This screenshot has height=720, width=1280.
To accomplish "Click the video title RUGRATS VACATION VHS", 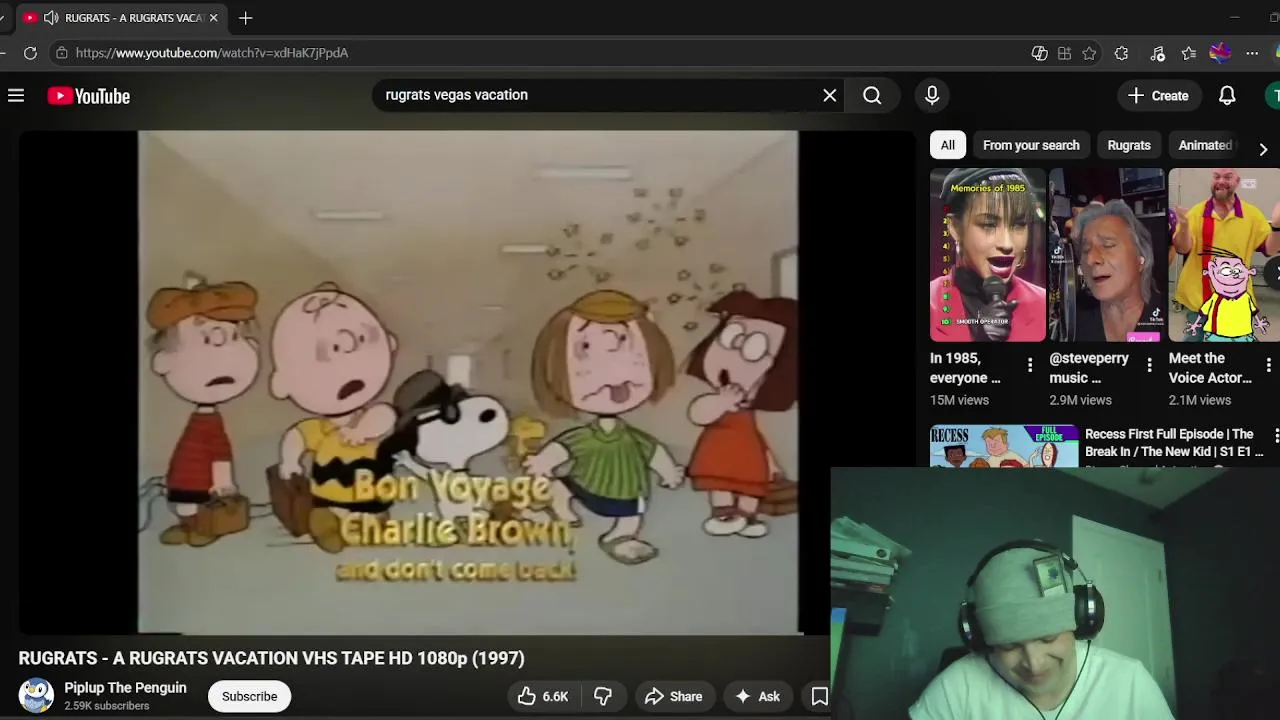I will tap(271, 658).
